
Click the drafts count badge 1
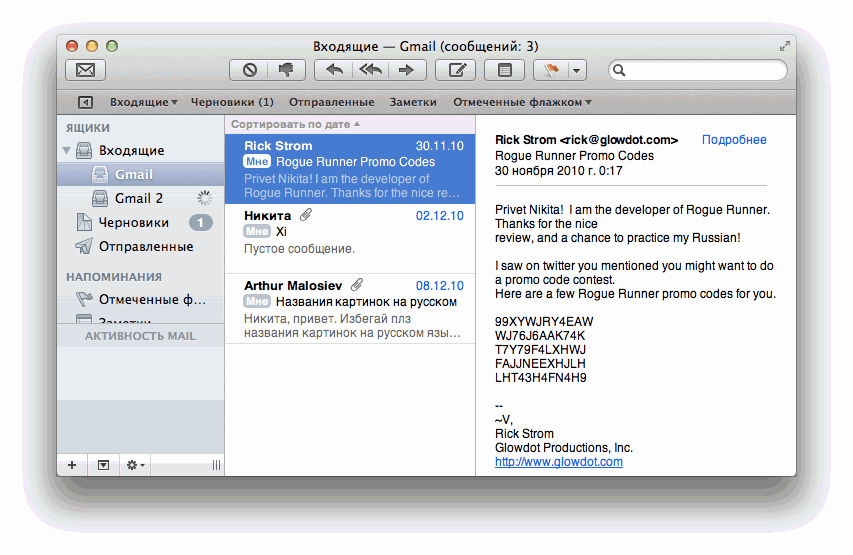click(200, 223)
